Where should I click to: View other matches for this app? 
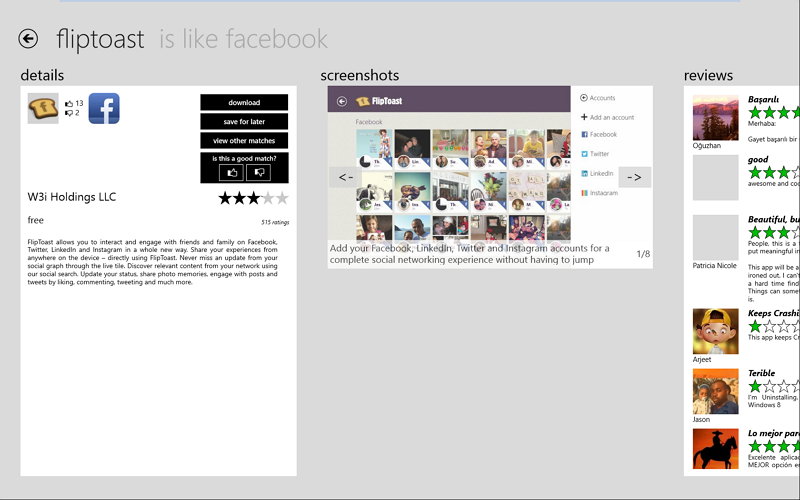pyautogui.click(x=244, y=140)
